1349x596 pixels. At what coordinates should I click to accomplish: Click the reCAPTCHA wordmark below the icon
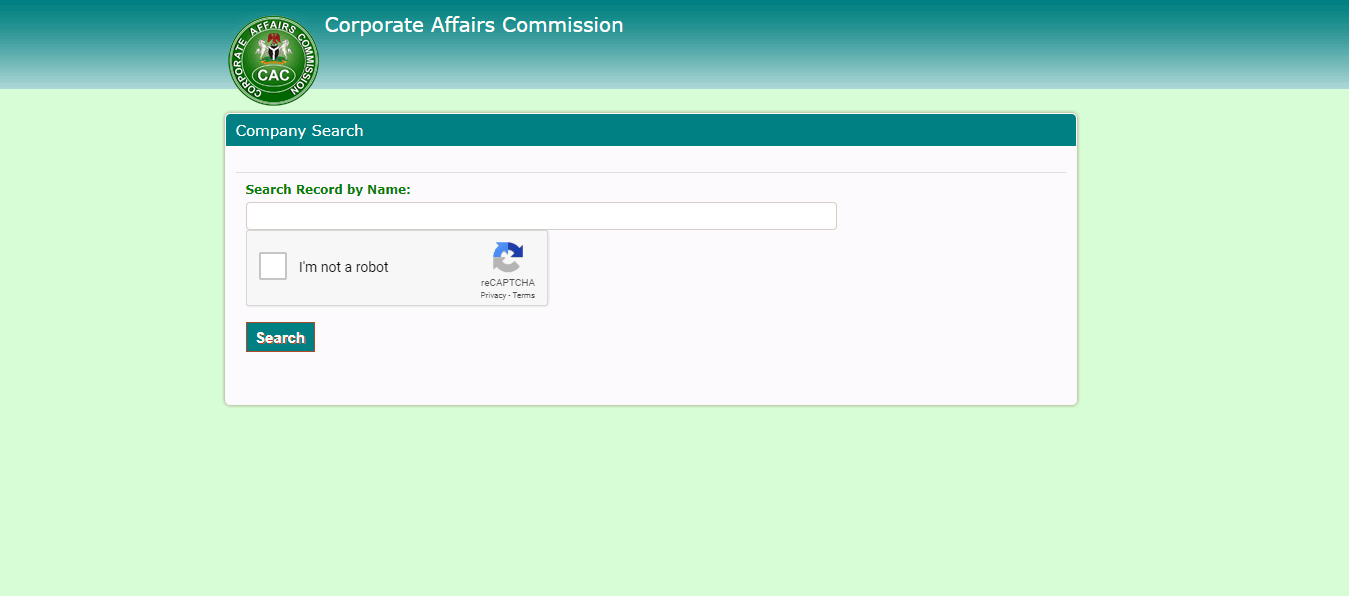508,282
